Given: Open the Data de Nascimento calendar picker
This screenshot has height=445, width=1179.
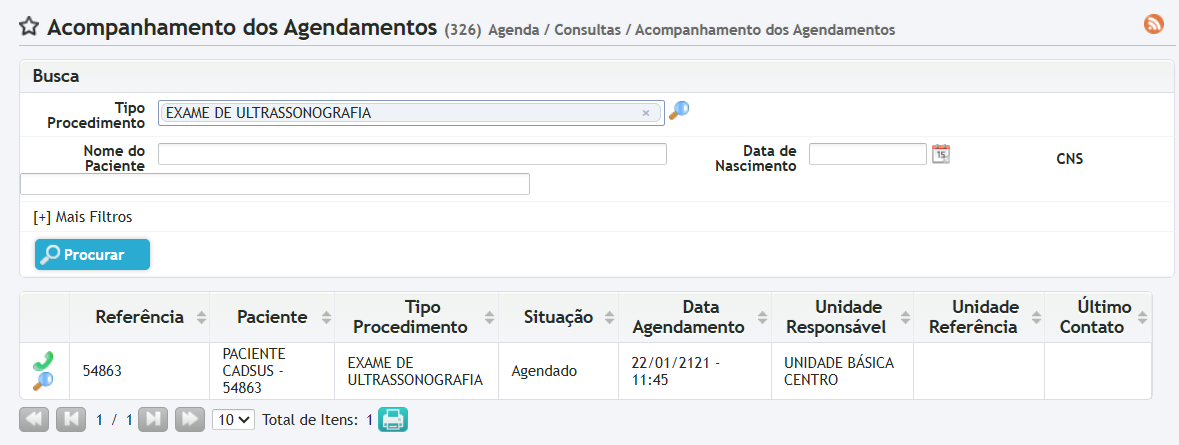Looking at the screenshot, I should [x=941, y=153].
